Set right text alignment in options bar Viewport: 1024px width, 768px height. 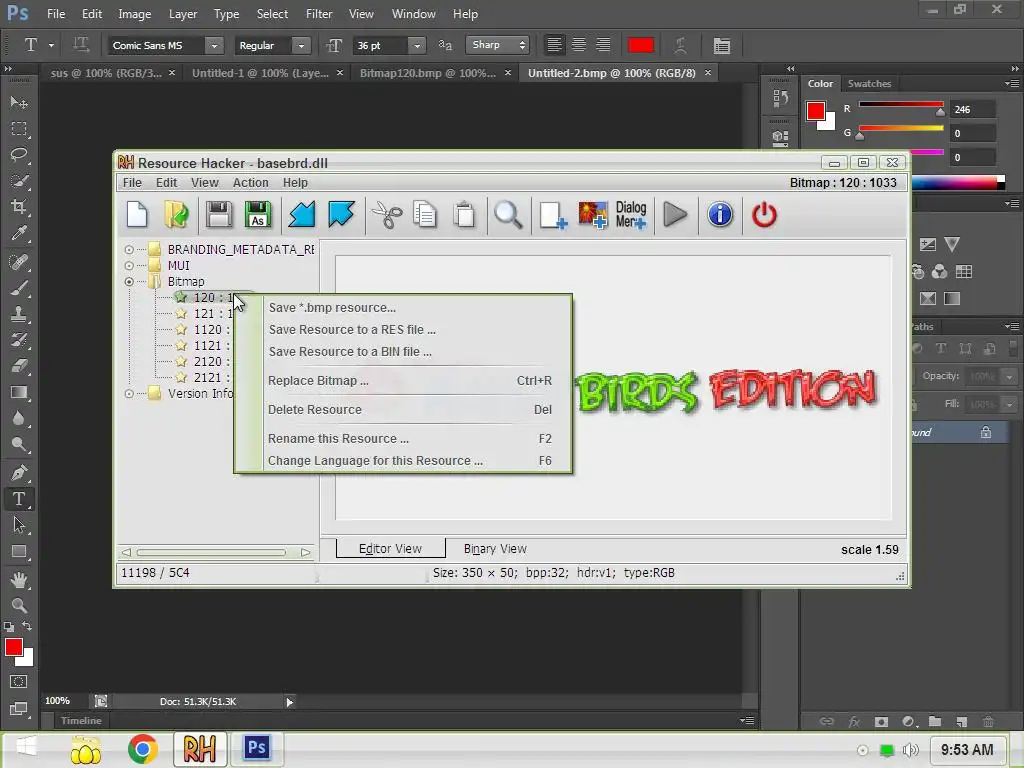(603, 45)
